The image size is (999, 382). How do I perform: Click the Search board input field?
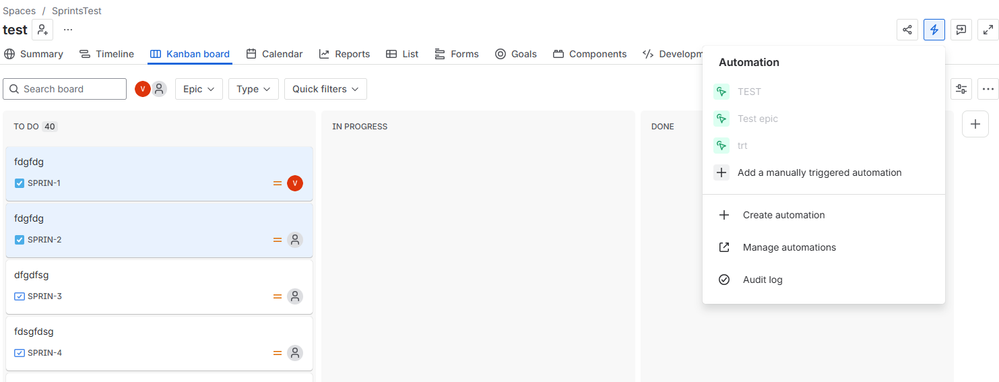[64, 89]
